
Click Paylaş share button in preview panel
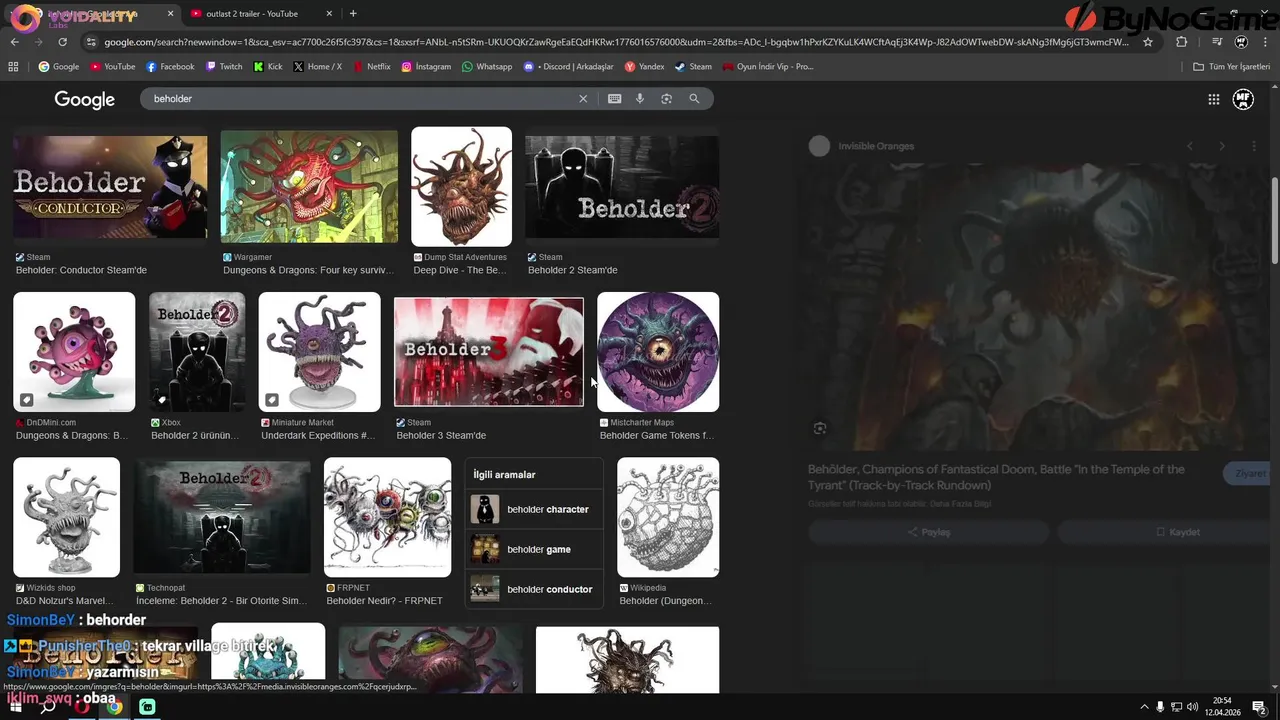coord(928,532)
